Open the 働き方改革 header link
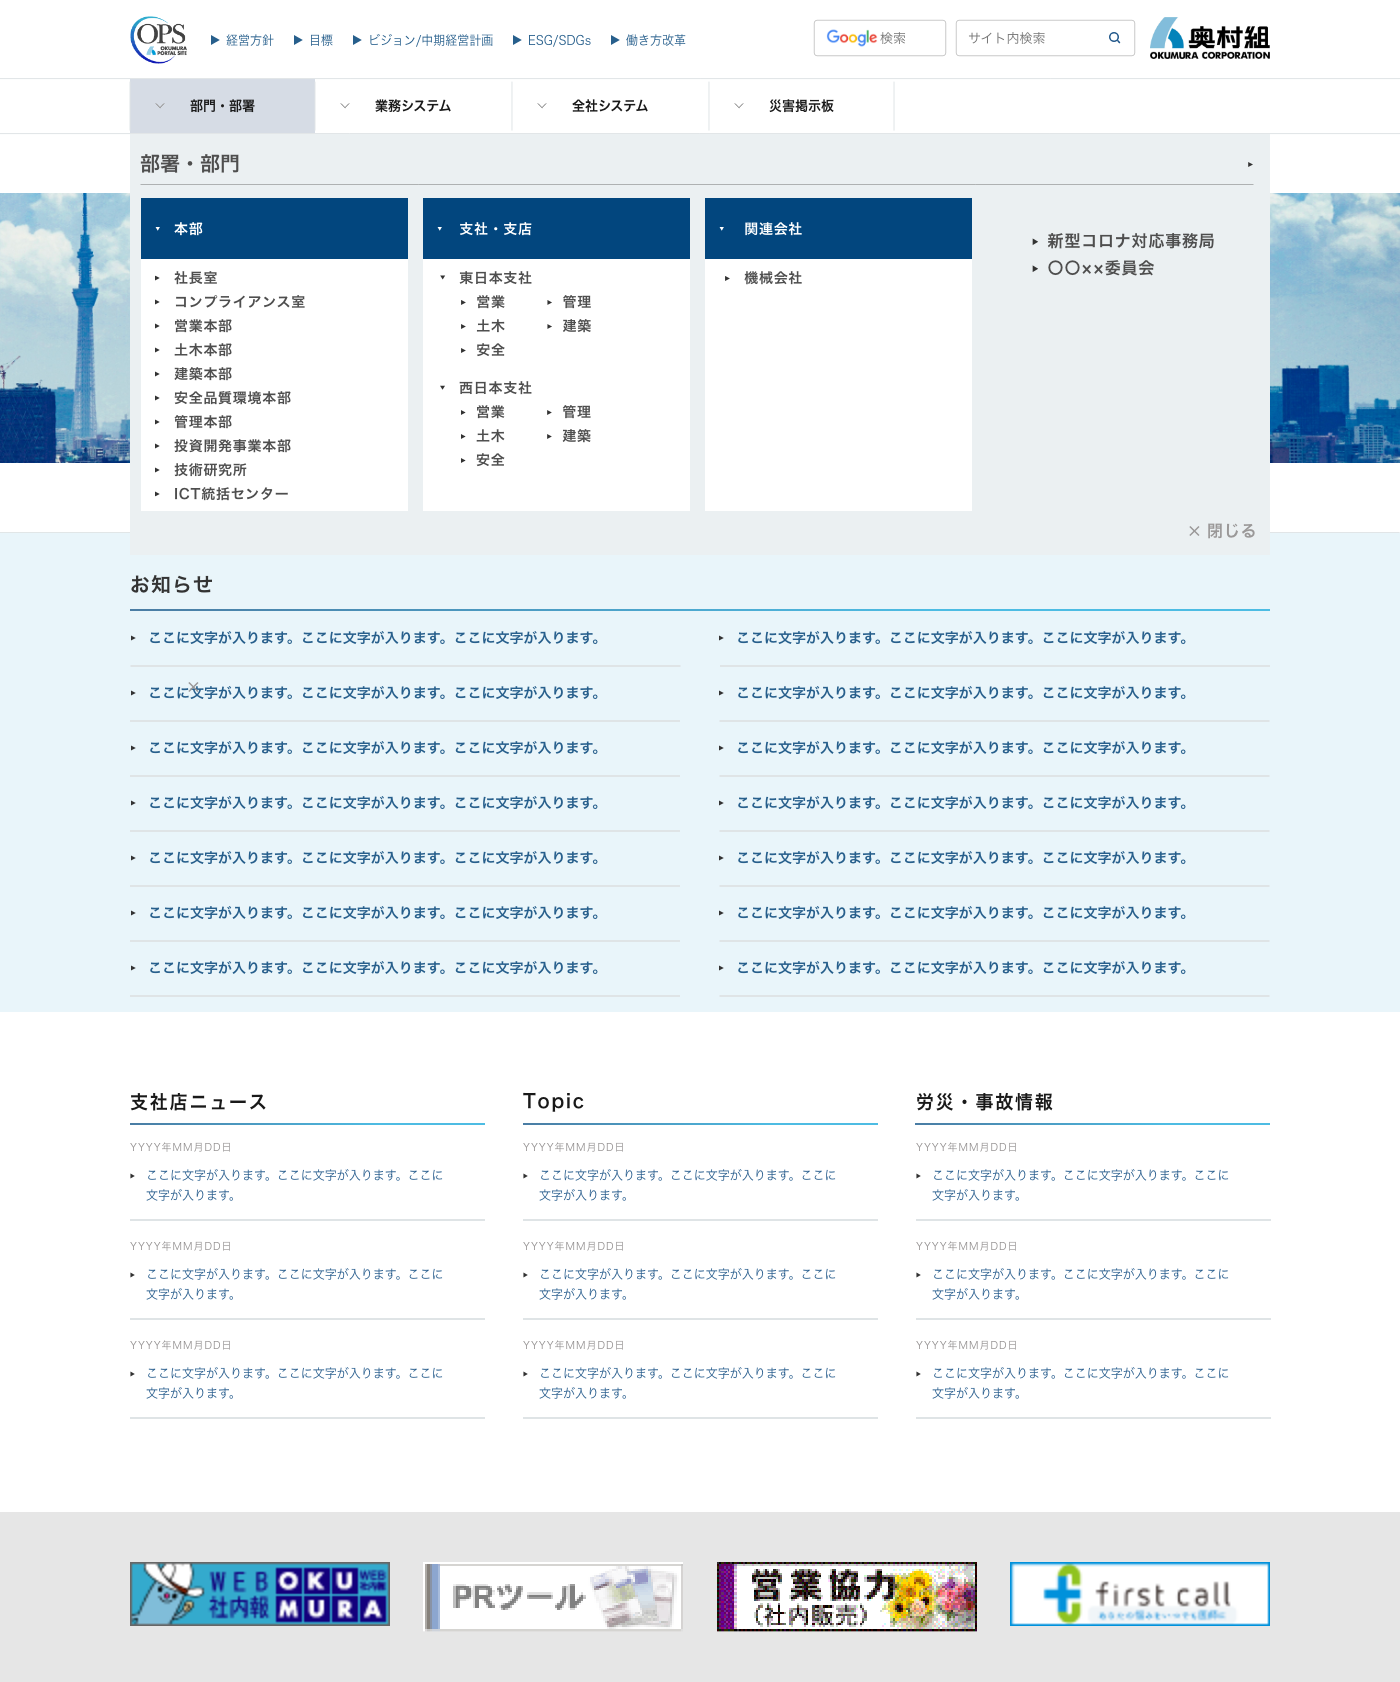 click(x=655, y=40)
